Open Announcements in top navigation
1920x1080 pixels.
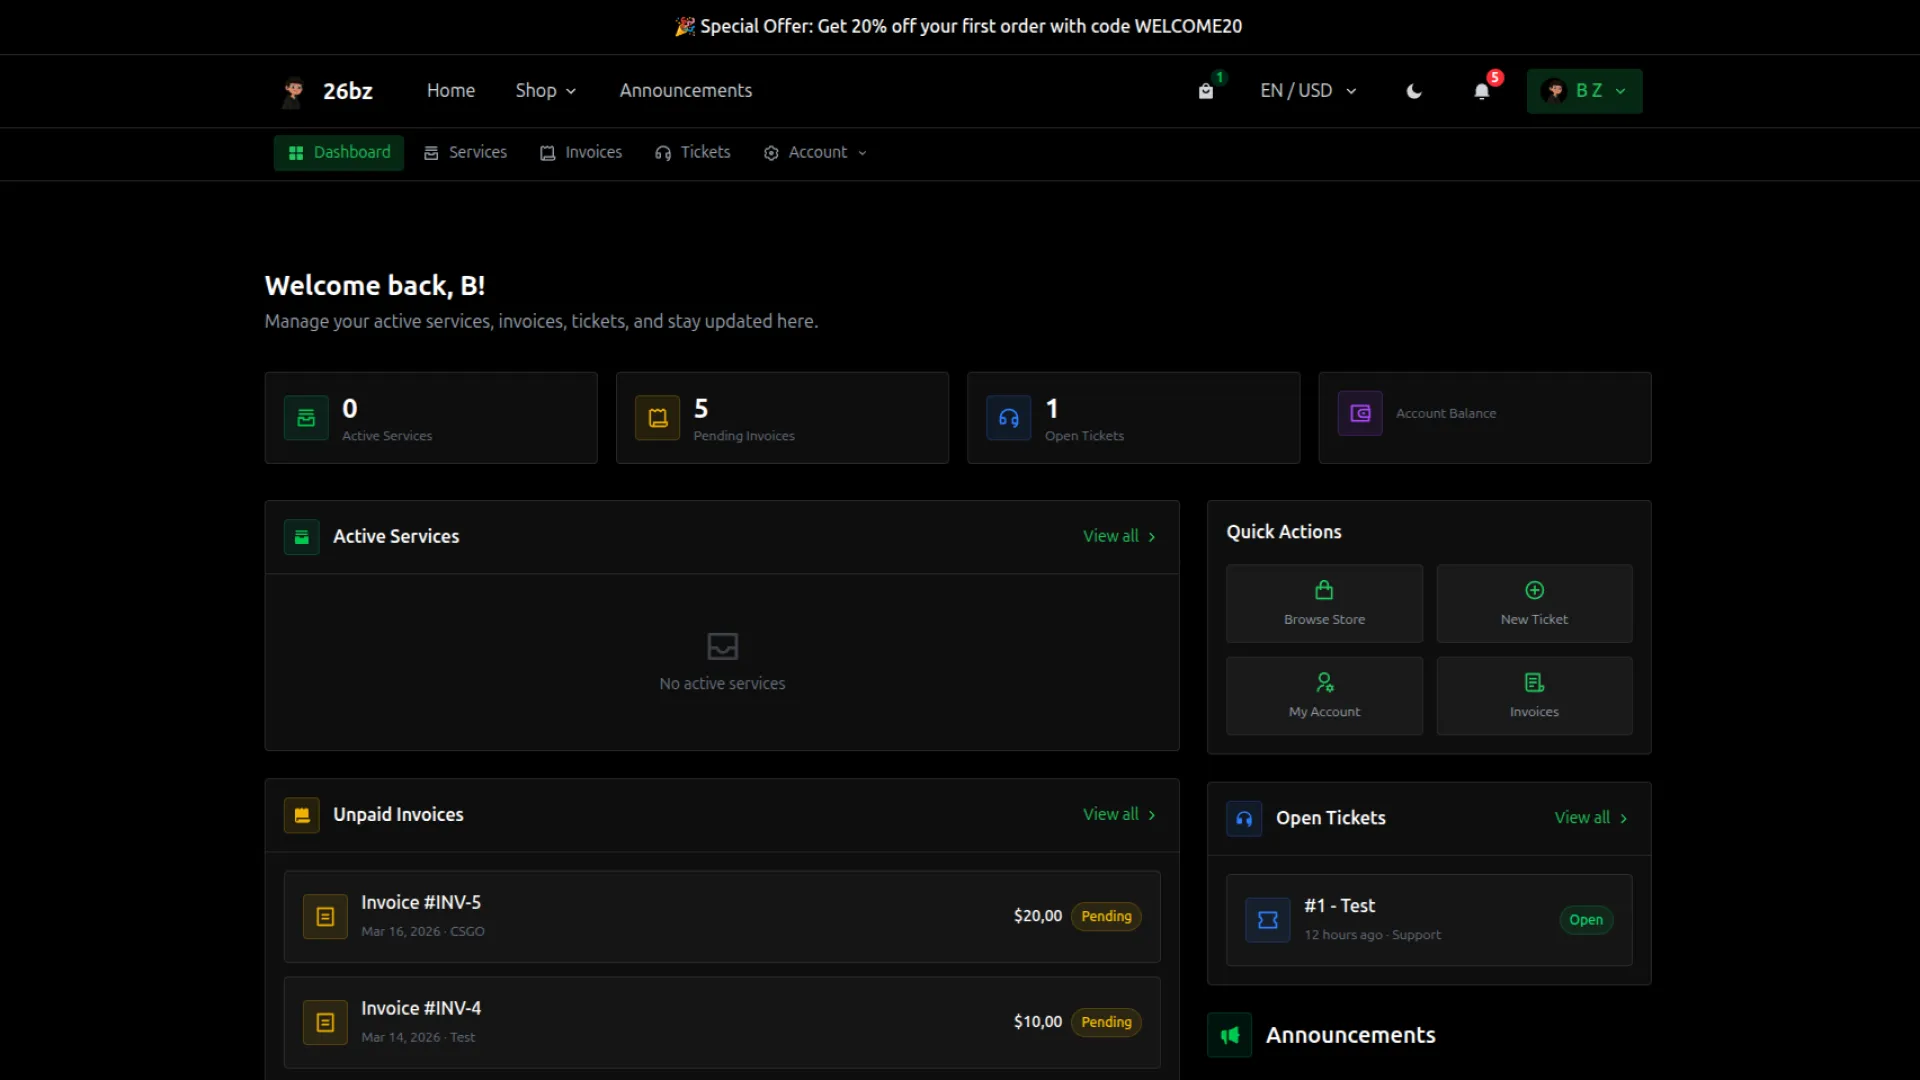[x=686, y=91]
